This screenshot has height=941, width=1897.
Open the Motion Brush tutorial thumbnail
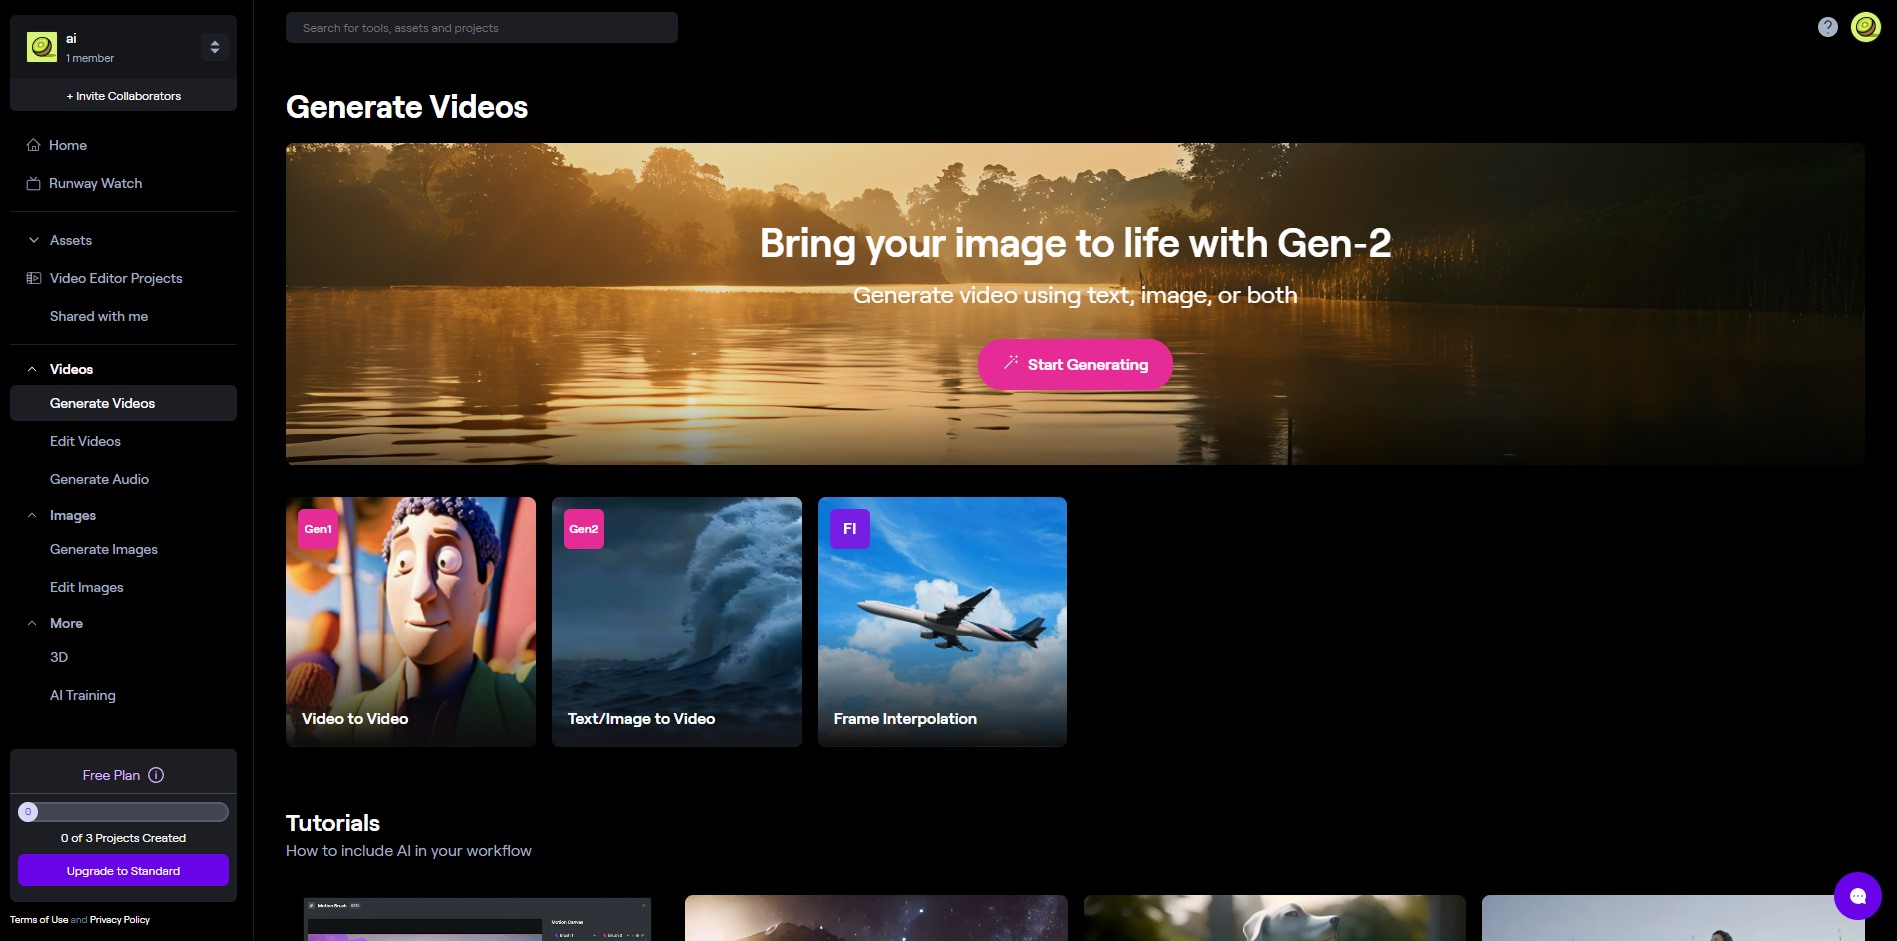477,918
